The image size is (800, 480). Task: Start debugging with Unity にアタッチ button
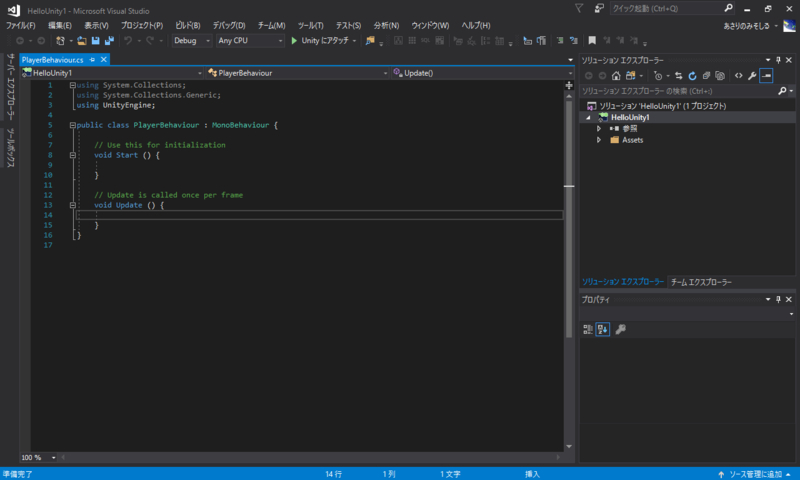tap(323, 40)
